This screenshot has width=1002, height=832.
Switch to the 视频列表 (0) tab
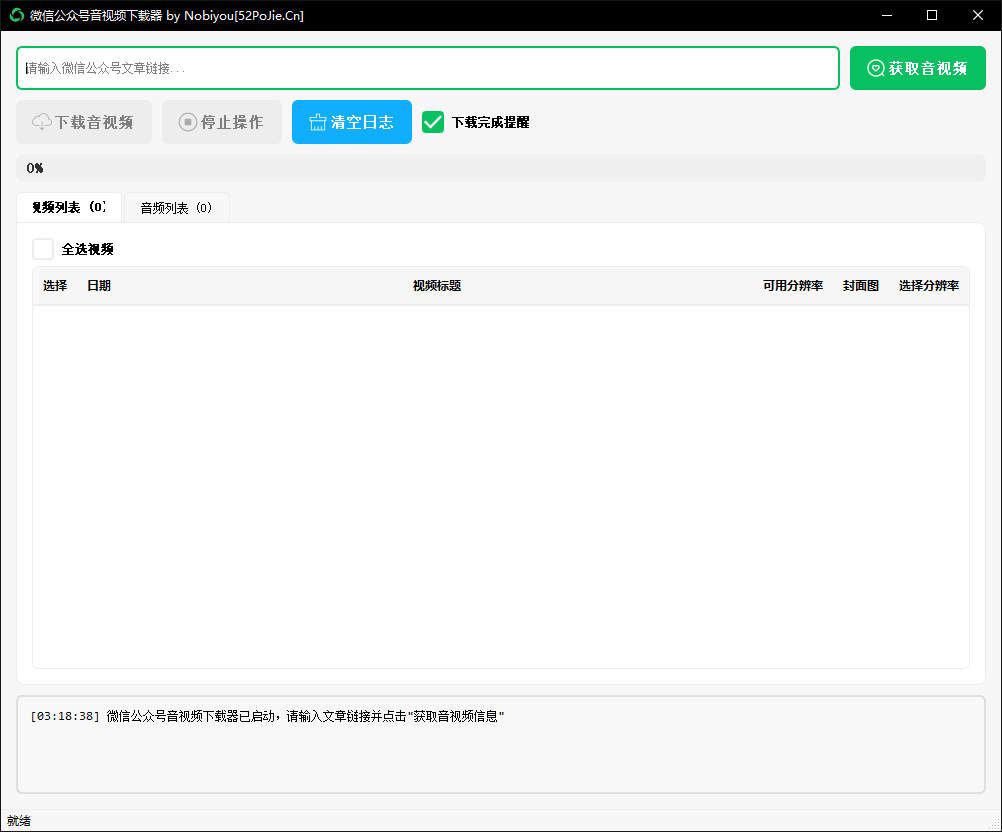69,207
